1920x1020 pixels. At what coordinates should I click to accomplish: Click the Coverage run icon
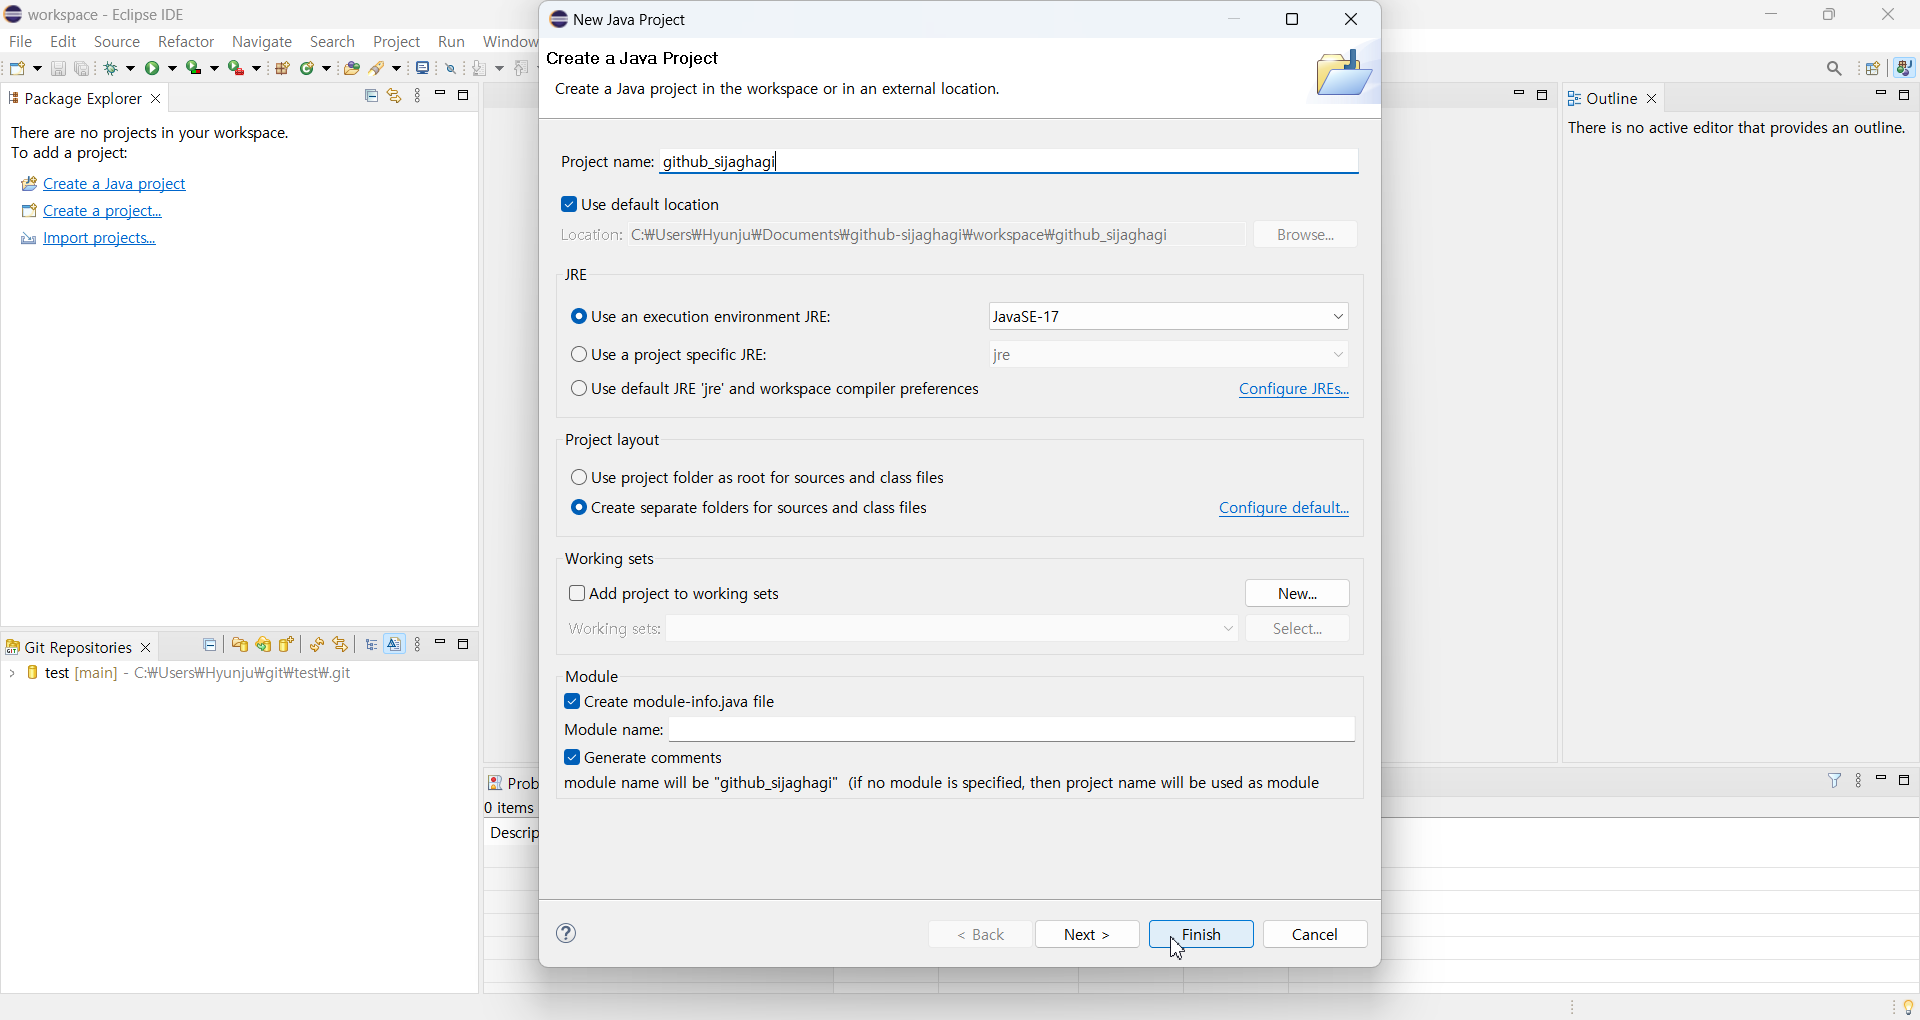(195, 69)
